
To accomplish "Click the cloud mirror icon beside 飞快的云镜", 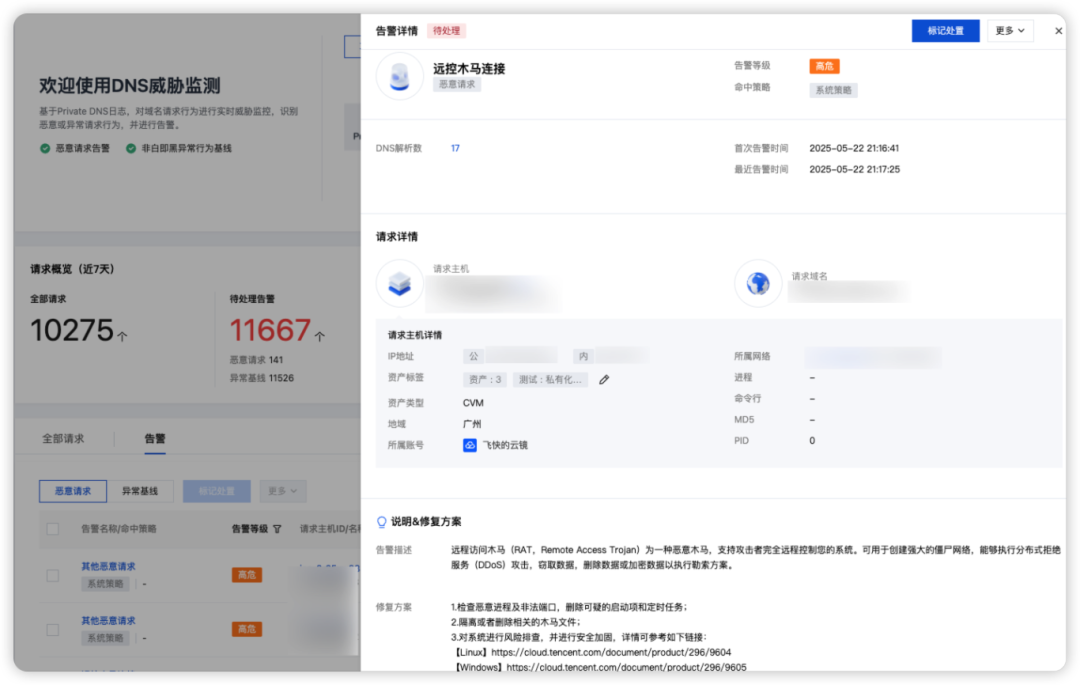I will (x=469, y=444).
